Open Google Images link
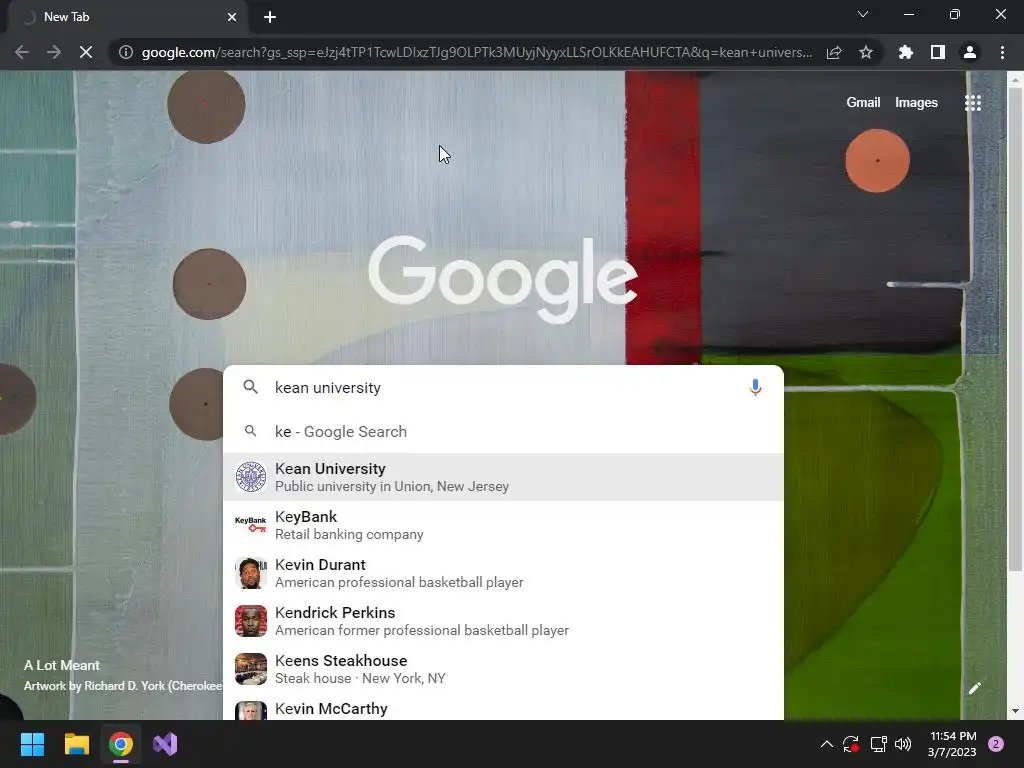Screen dimensions: 1024x768 coord(916,103)
